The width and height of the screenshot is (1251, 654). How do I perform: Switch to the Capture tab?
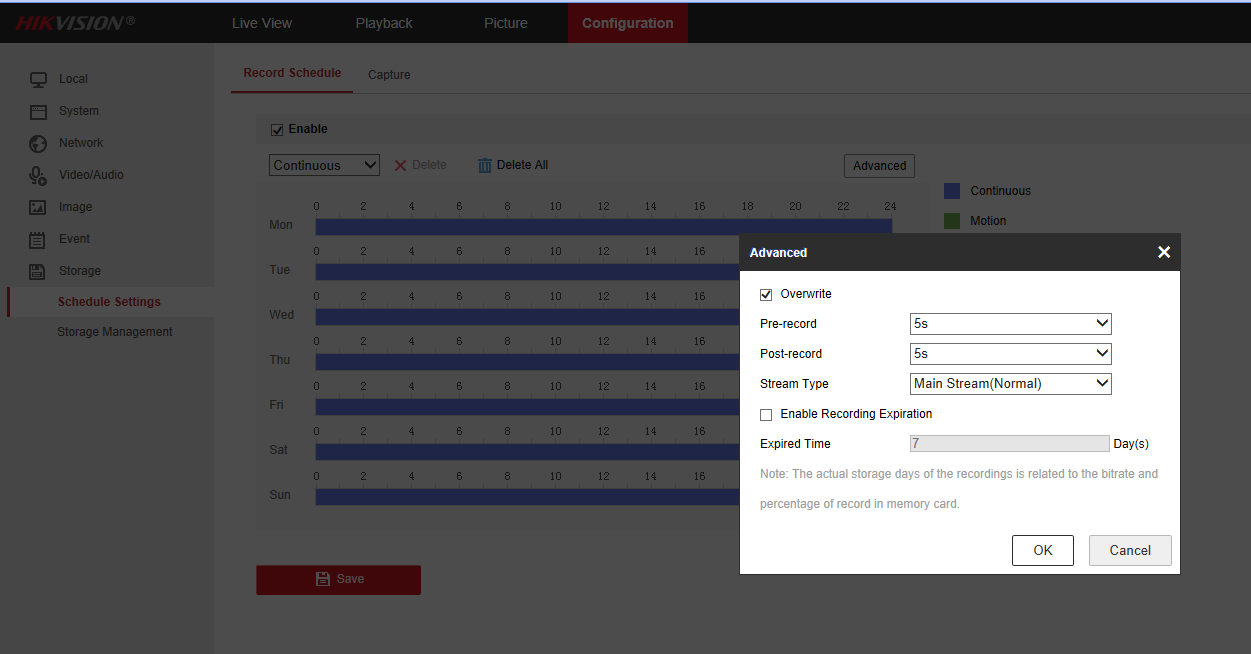coord(389,75)
